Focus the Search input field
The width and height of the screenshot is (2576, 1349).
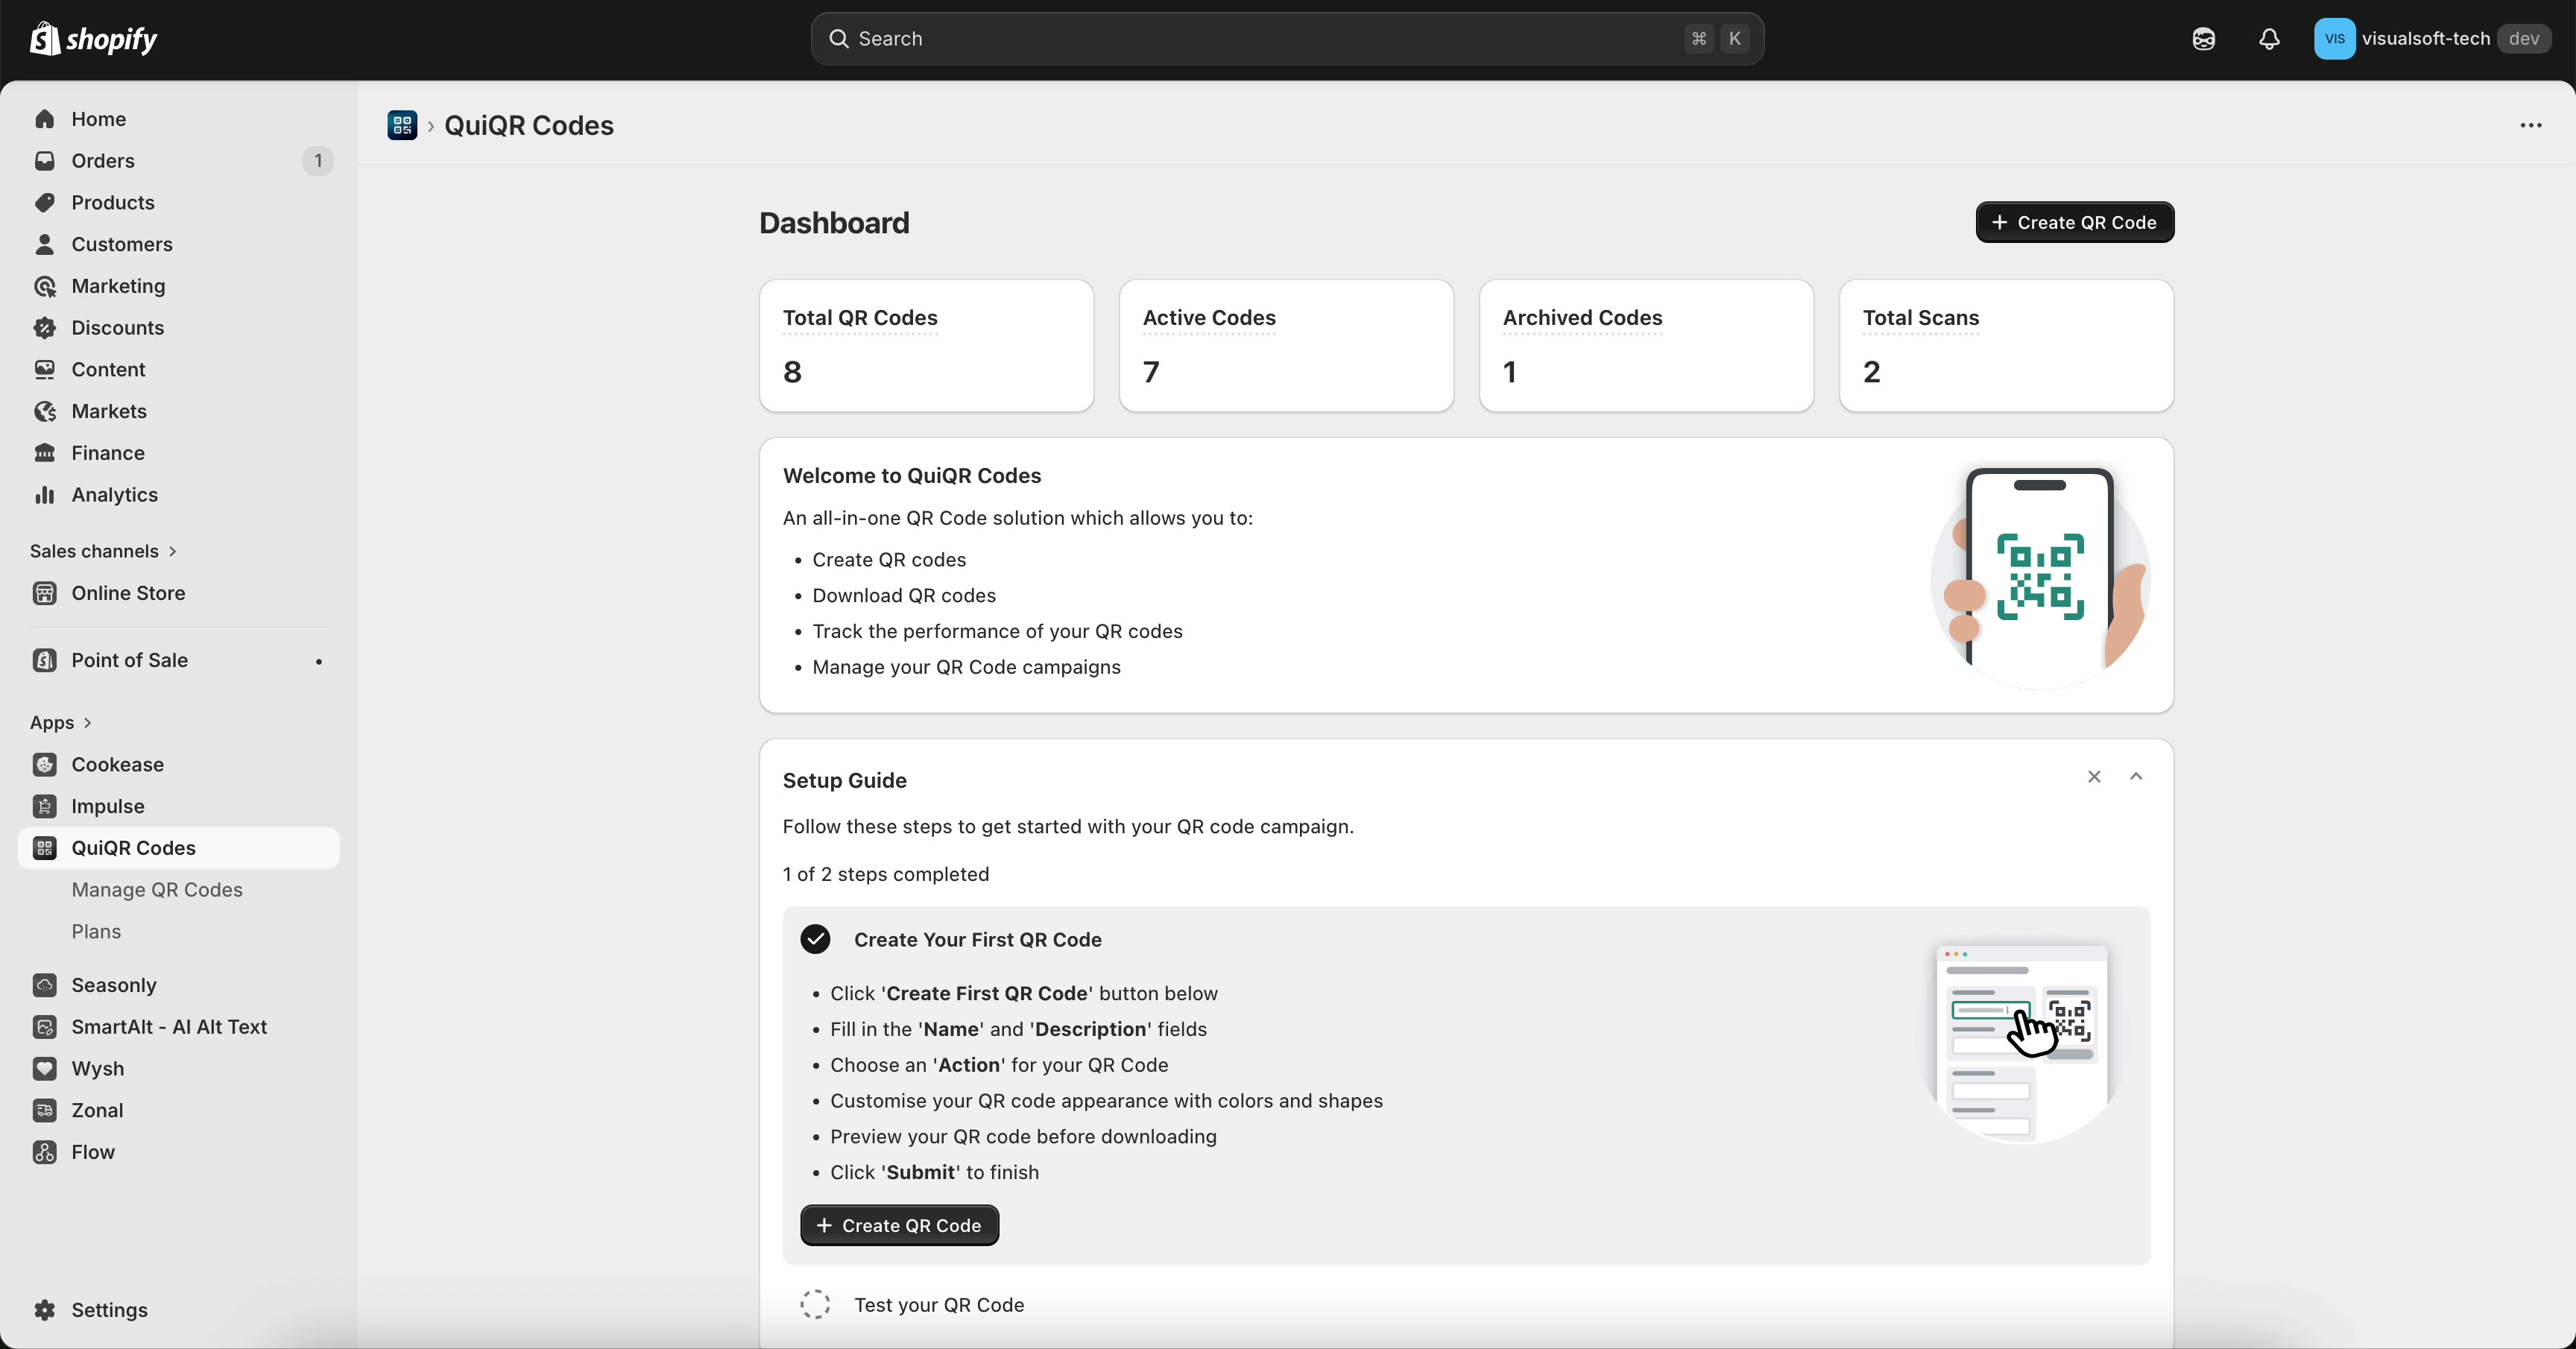(x=1287, y=39)
